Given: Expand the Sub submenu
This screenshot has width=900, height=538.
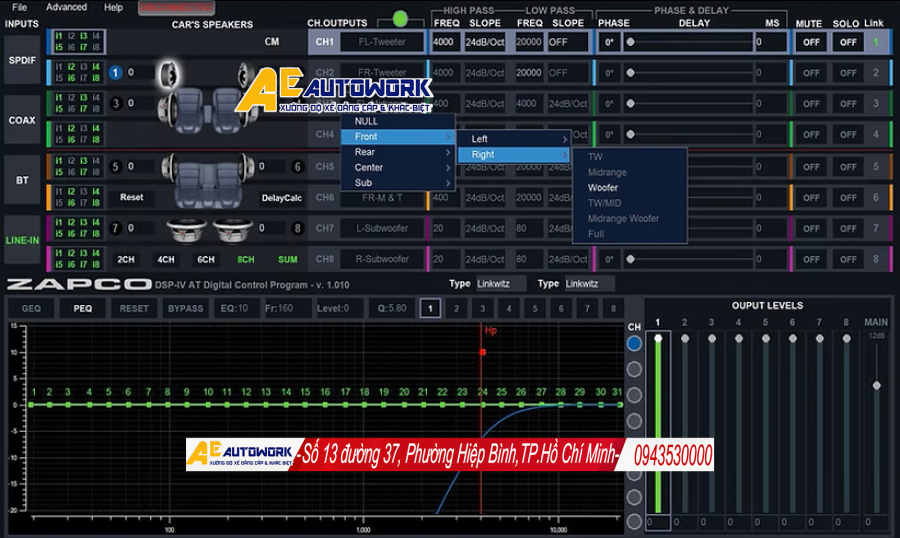Looking at the screenshot, I should coord(398,183).
